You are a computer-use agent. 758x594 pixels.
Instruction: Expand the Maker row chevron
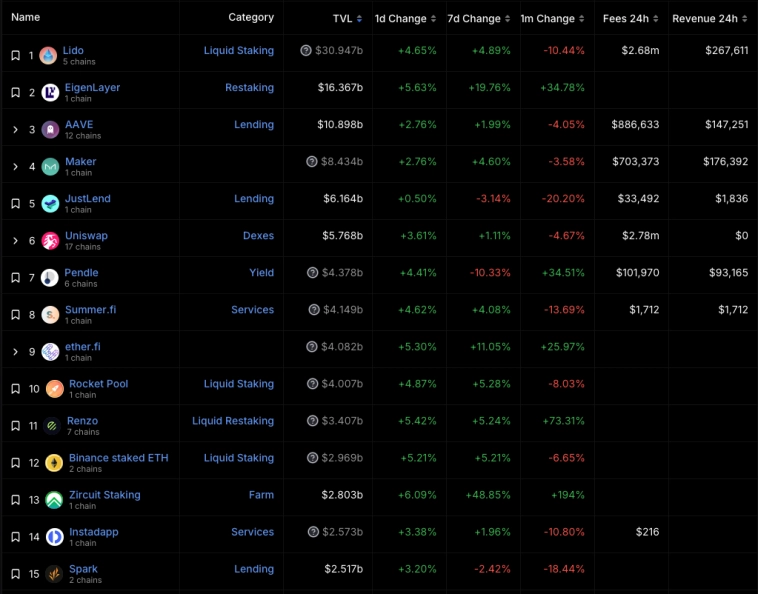tap(15, 167)
